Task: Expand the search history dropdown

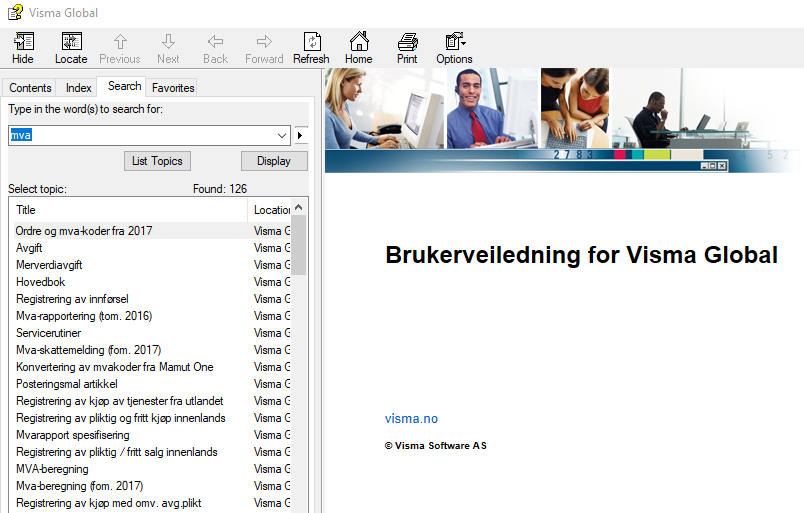Action: (282, 135)
